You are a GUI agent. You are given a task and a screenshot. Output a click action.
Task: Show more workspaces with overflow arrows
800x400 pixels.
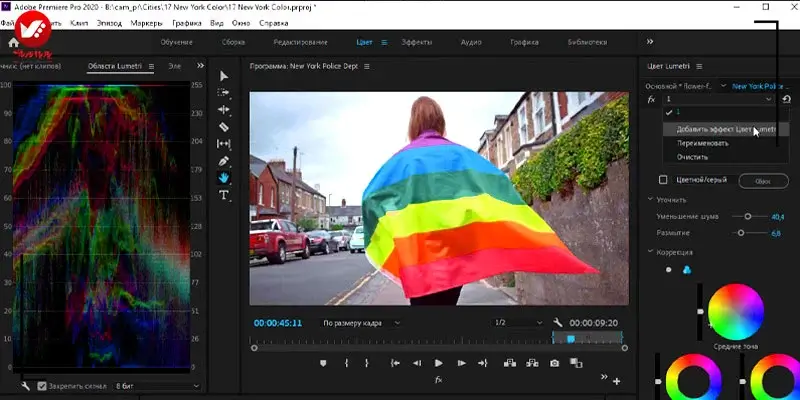649,42
